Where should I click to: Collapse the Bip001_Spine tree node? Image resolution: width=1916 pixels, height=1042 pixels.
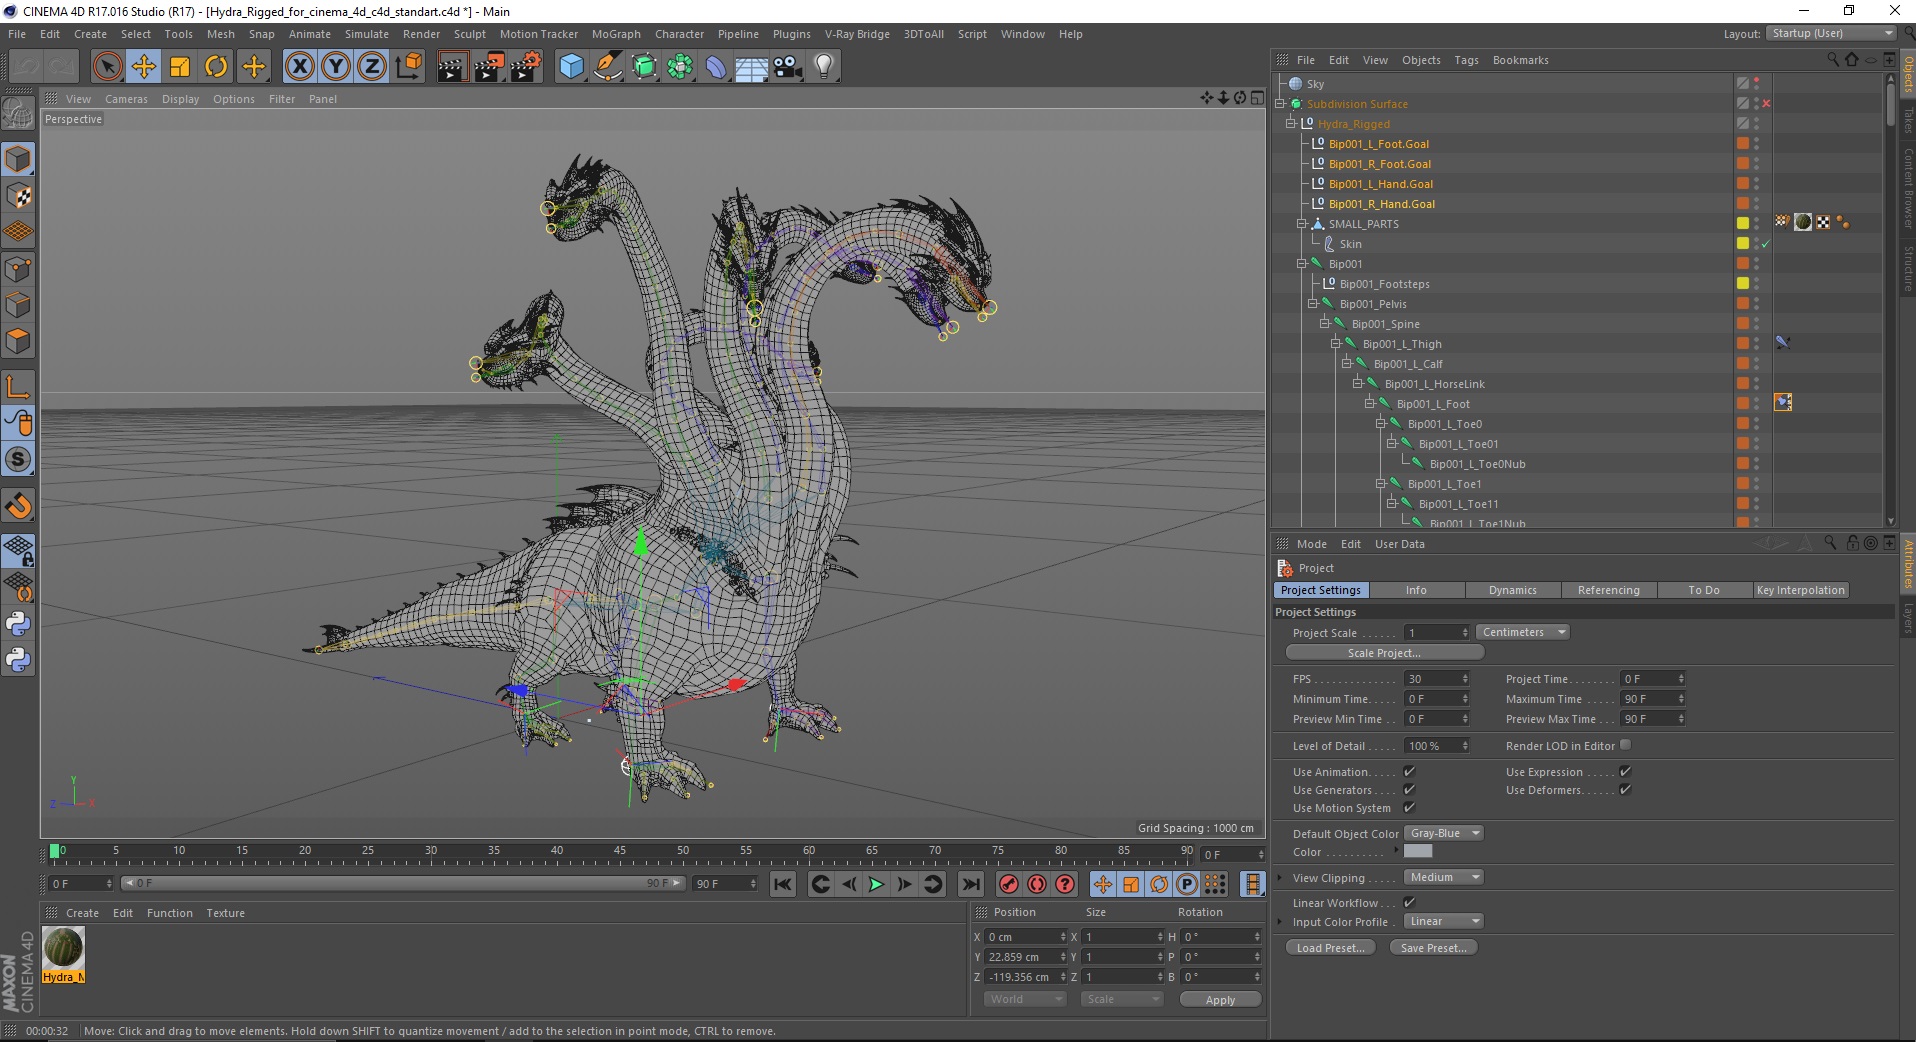tap(1324, 323)
